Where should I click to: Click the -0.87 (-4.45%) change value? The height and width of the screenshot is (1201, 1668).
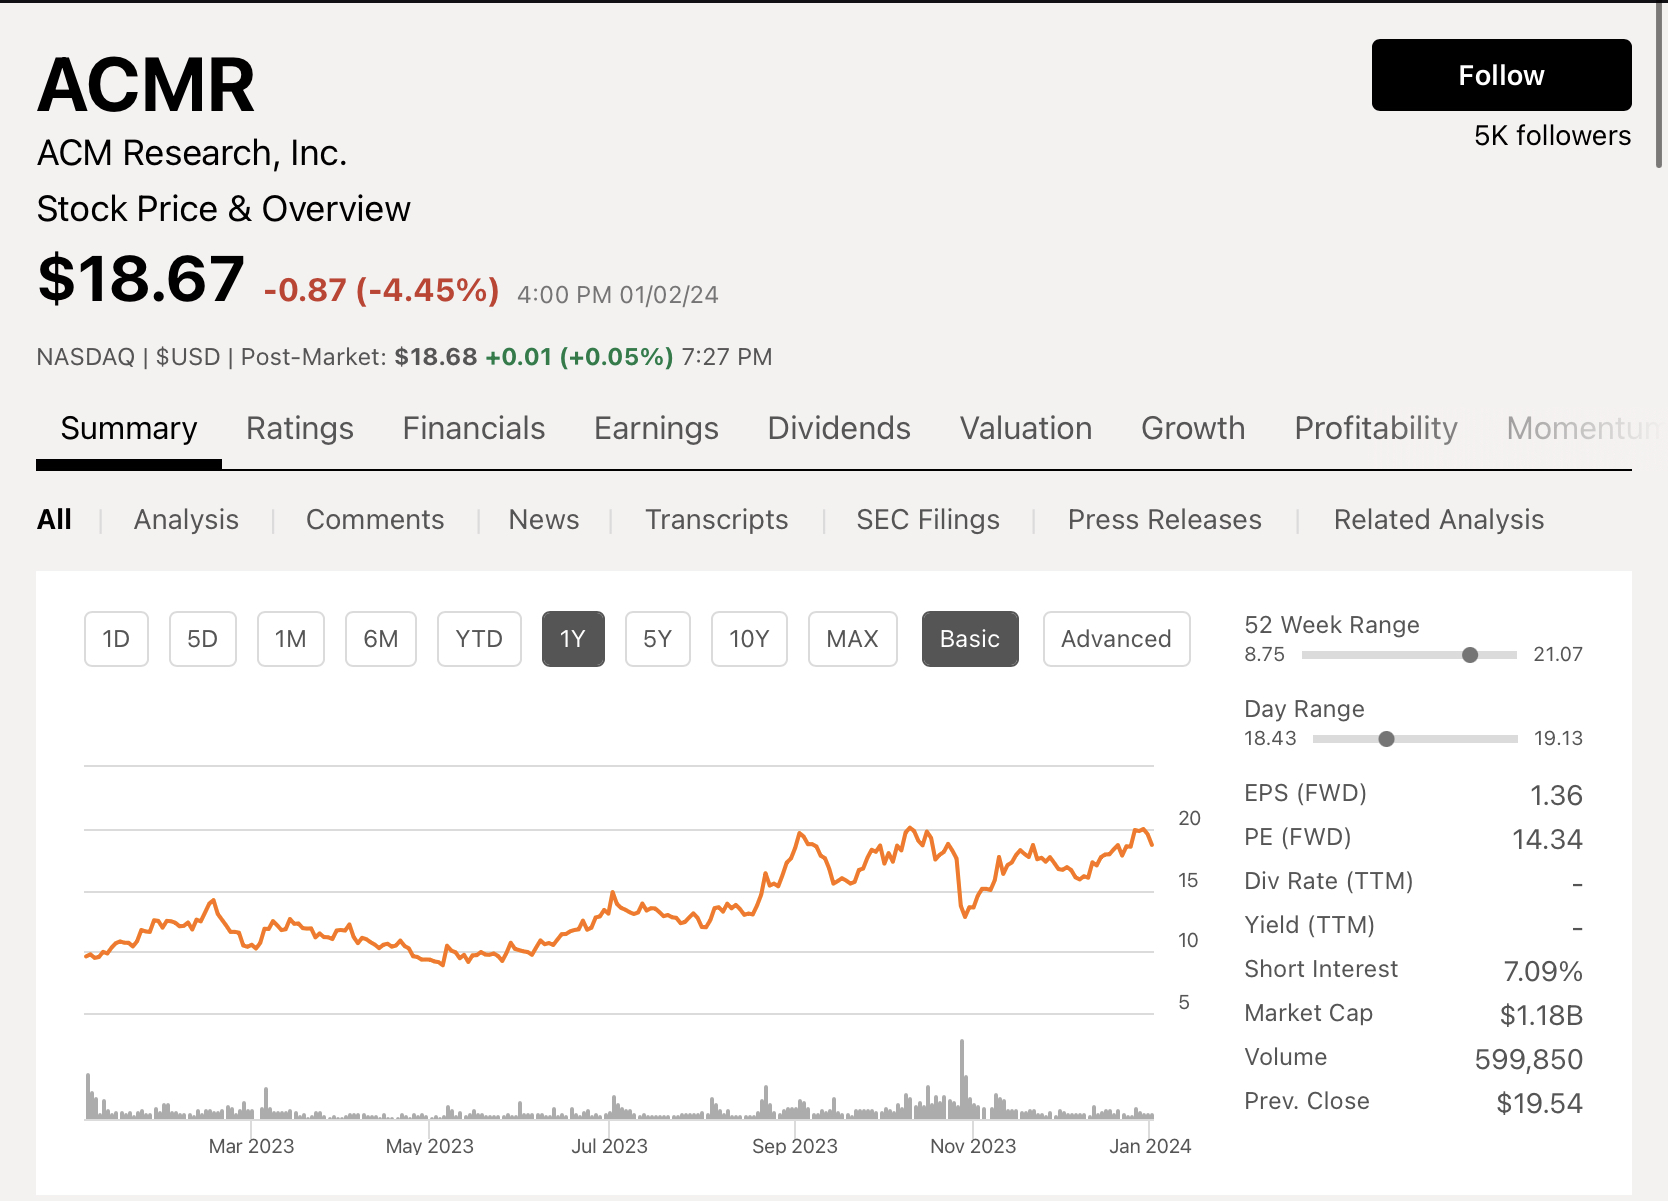(x=381, y=290)
